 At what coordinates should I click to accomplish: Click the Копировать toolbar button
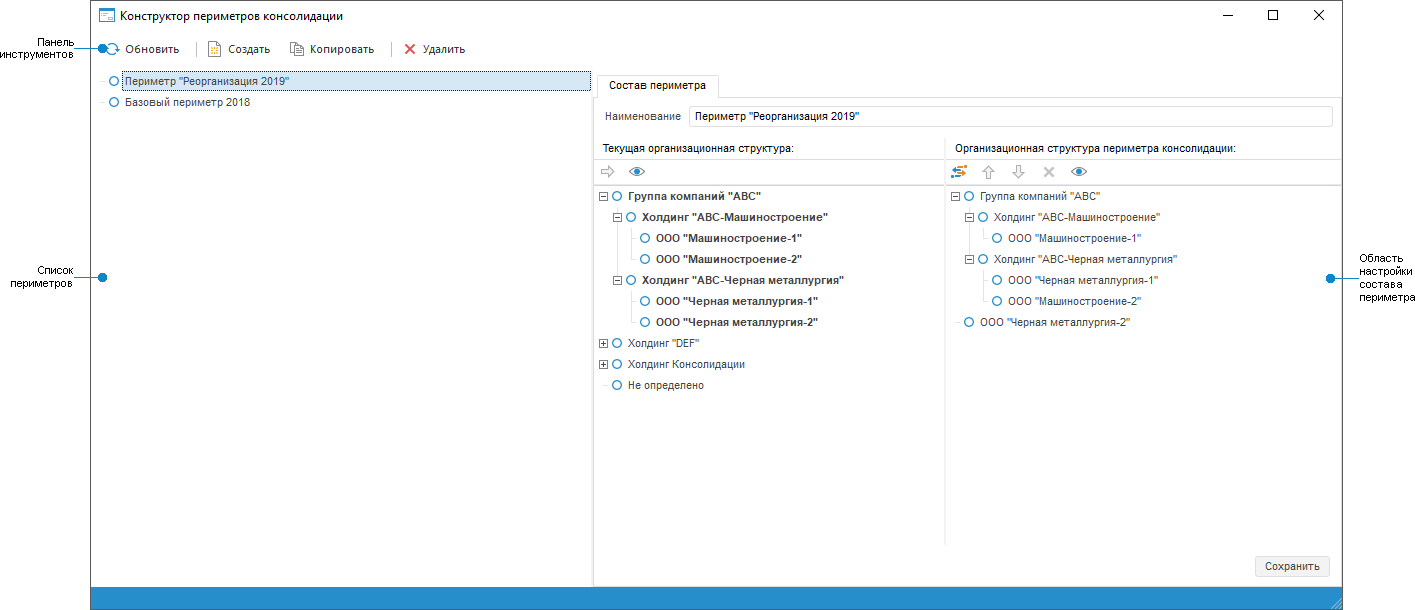[x=332, y=48]
